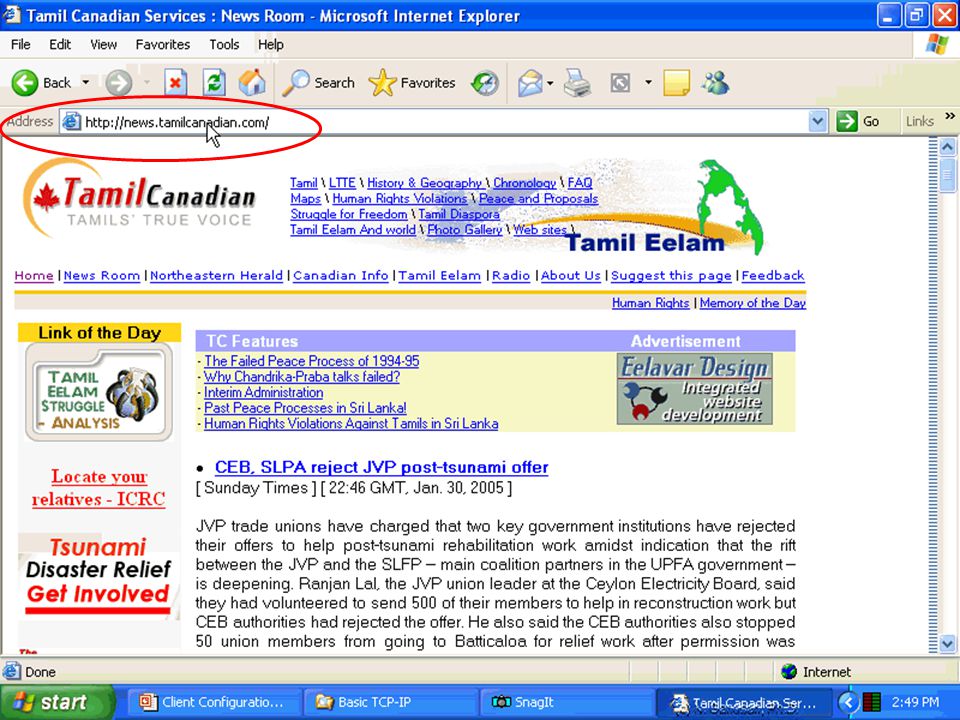Switch to Client Configuration taskbar window

(x=214, y=702)
